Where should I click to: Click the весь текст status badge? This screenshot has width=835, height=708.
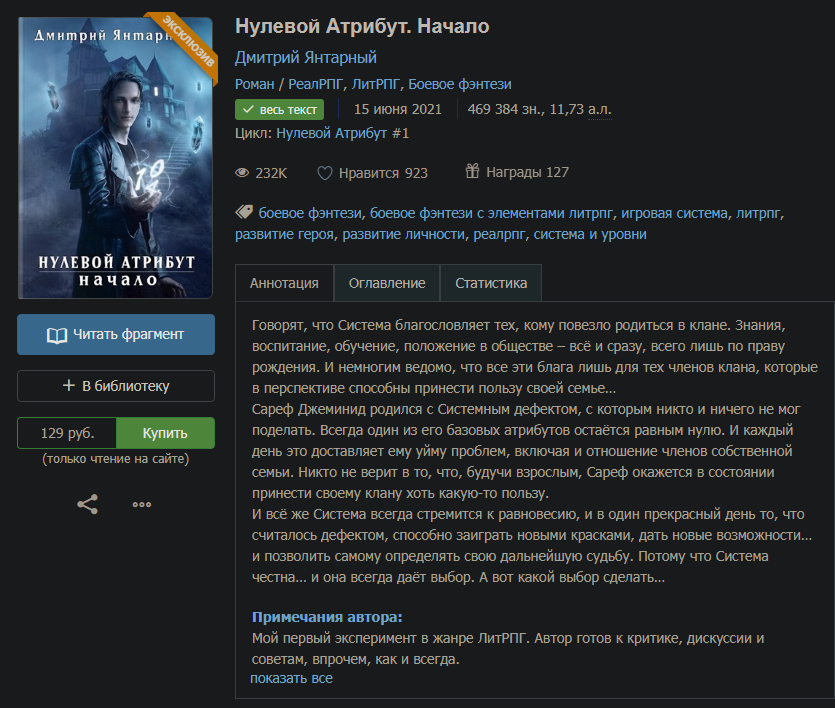point(280,110)
